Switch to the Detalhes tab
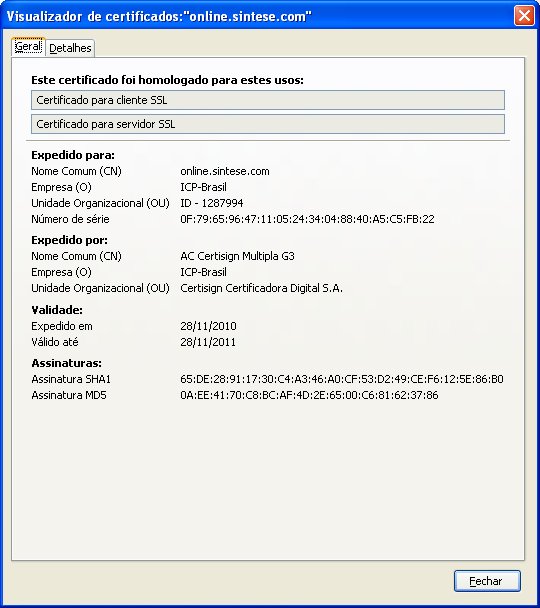 70,48
